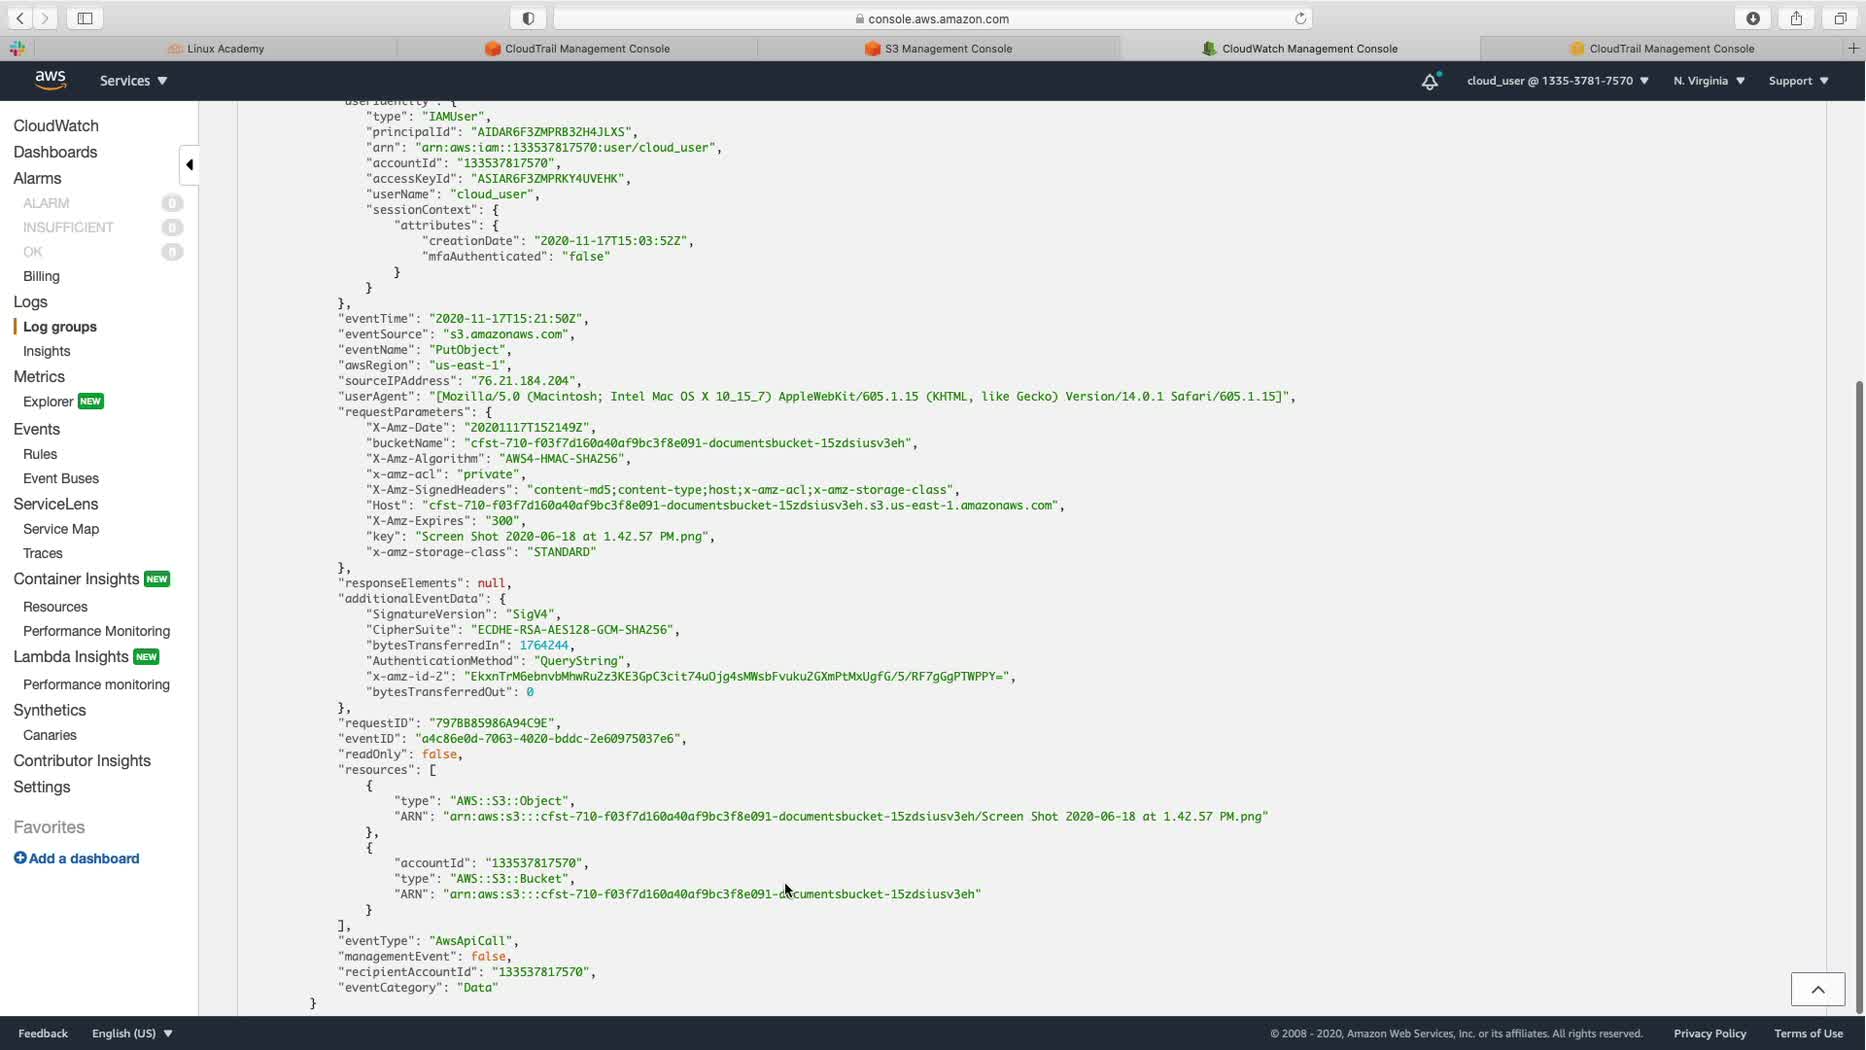Switch to the Linux Academy tab
1866x1050 pixels.
(216, 48)
